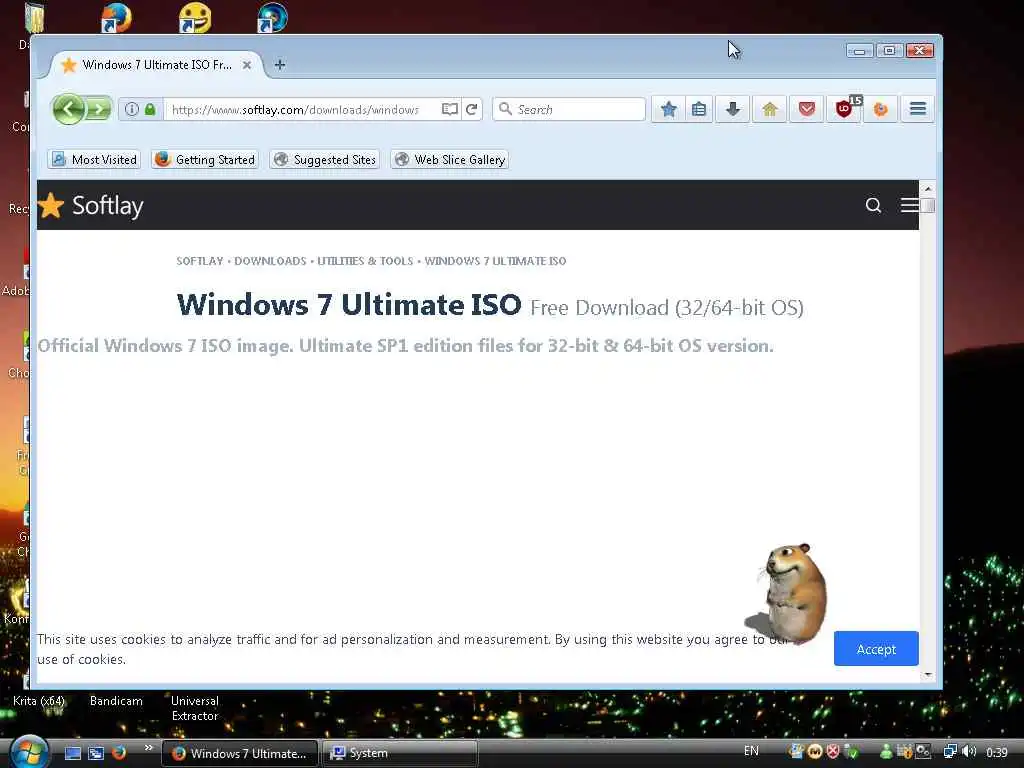Toggle Reader View icon in address bar
The image size is (1024, 768).
[449, 109]
